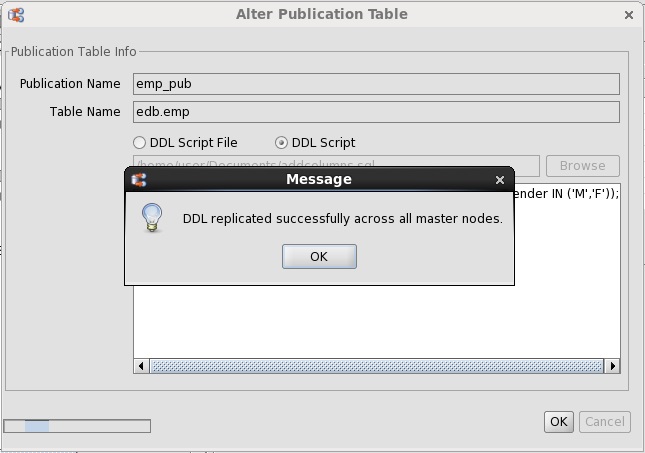Click the Publication Name field emp_pub

tap(376, 84)
